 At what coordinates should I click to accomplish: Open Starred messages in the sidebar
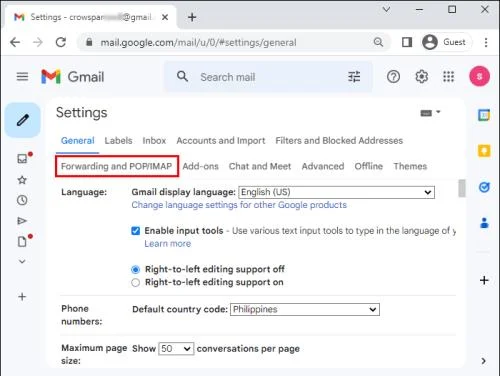tap(22, 180)
